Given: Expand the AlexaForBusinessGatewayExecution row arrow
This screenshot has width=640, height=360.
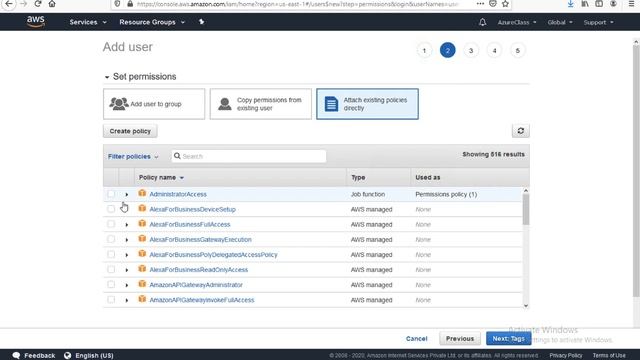Looking at the screenshot, I should (x=127, y=240).
